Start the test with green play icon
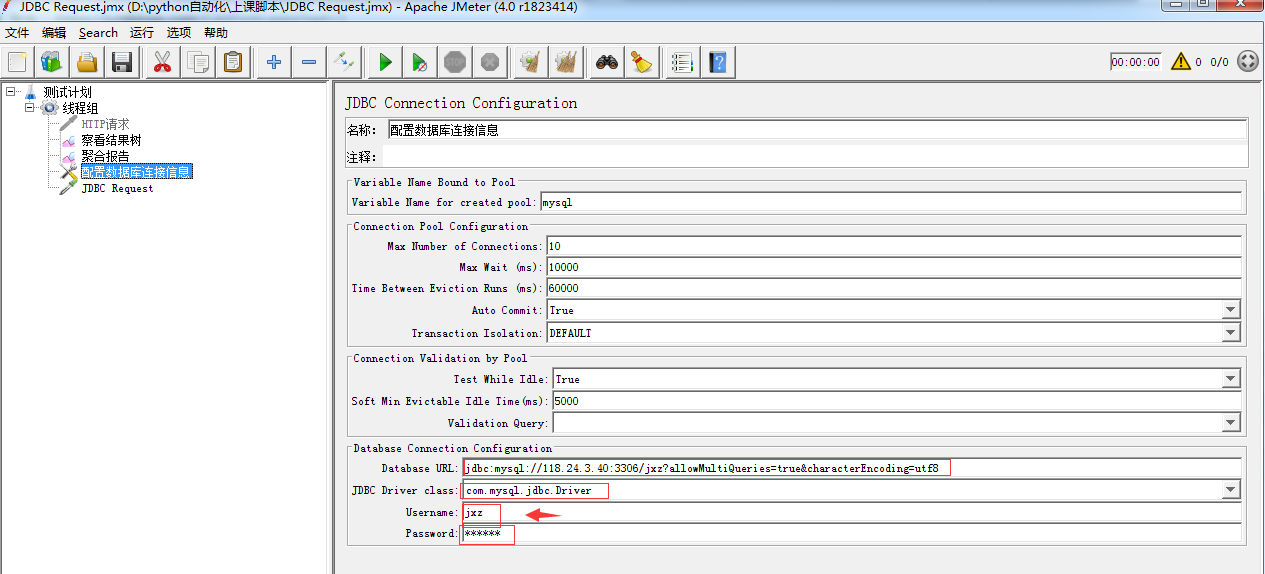Screen dimensions: 1265x574 pos(385,62)
